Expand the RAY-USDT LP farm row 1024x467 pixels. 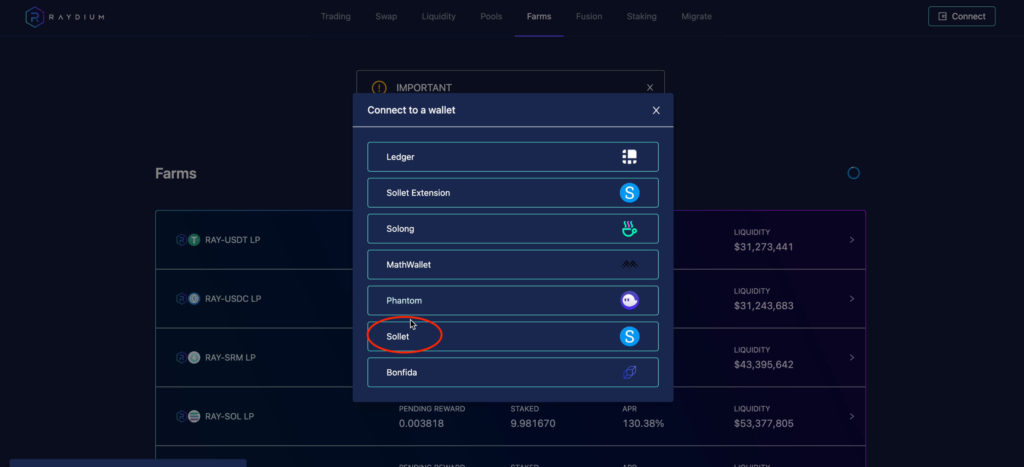pos(852,240)
